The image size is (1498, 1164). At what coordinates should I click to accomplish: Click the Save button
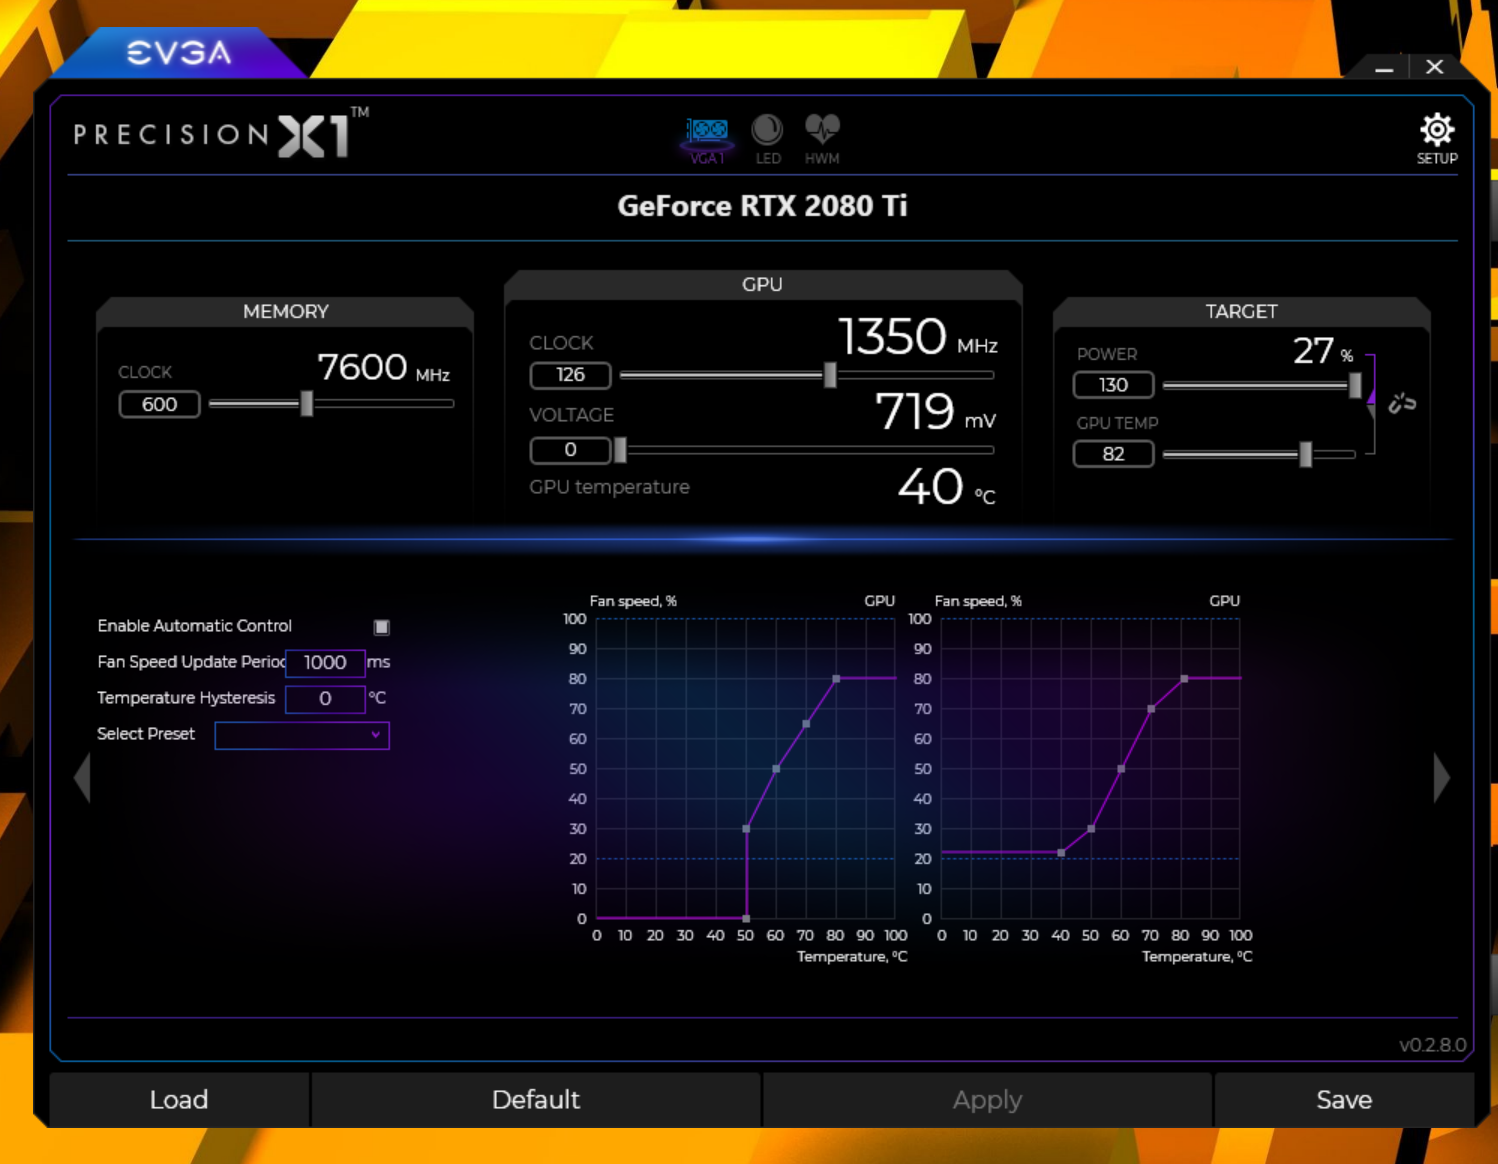tap(1344, 1100)
